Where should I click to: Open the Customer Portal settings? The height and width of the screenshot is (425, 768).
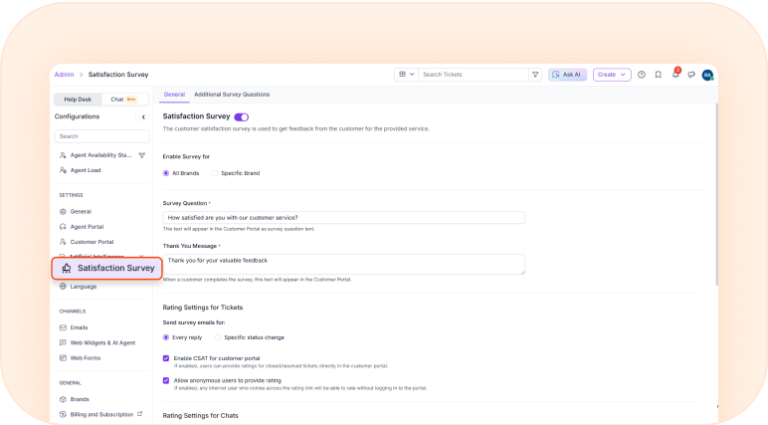[92, 242]
